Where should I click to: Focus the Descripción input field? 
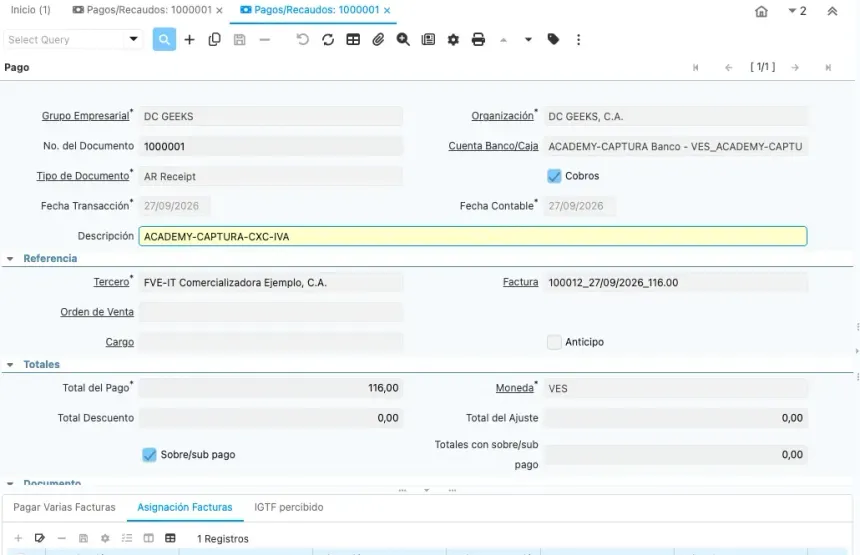[473, 236]
